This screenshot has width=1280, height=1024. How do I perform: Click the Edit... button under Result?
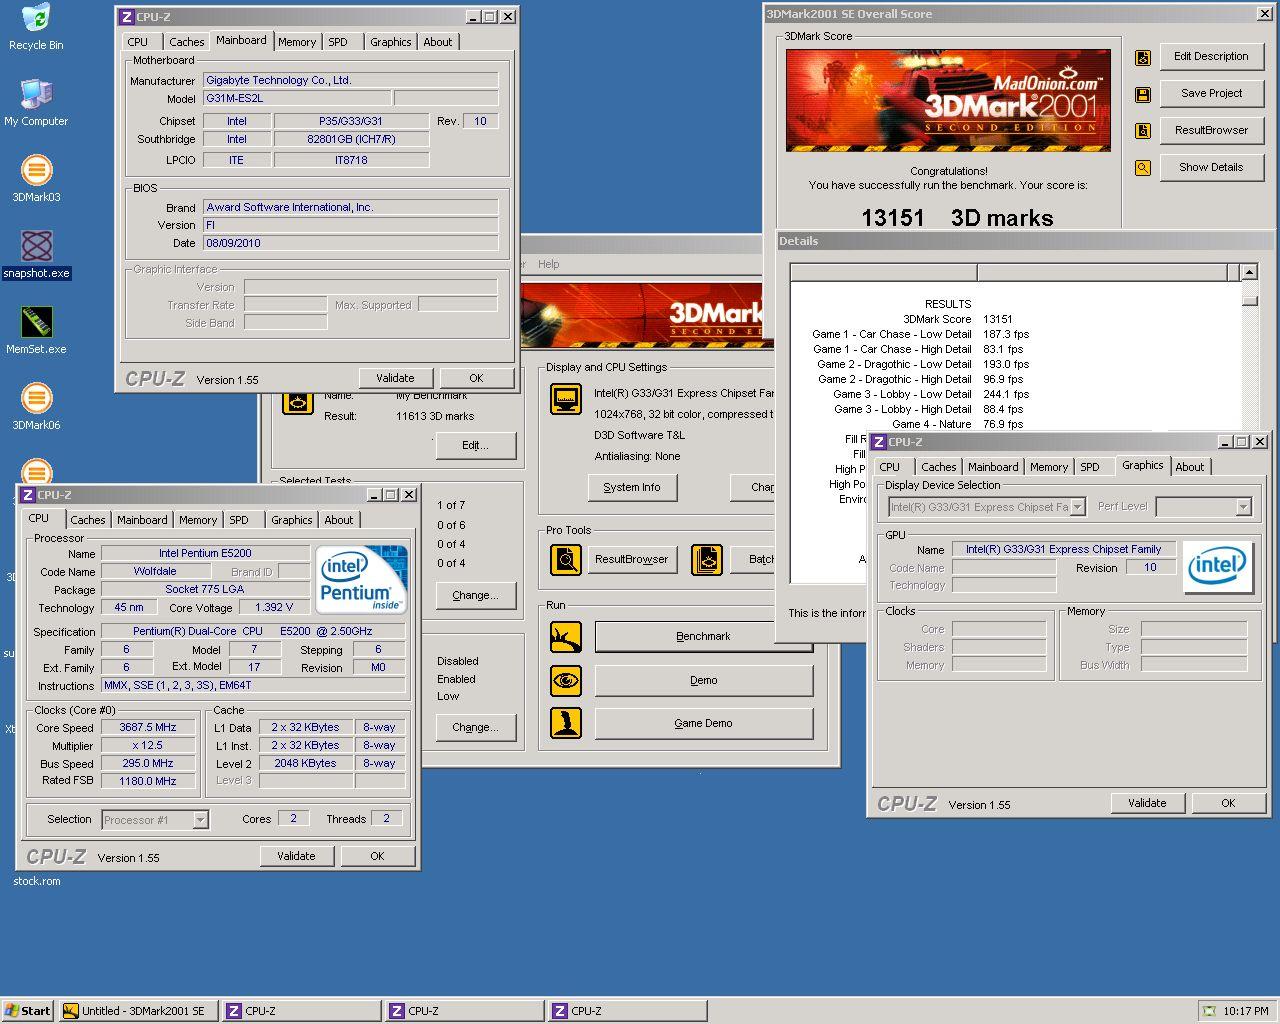click(x=475, y=445)
